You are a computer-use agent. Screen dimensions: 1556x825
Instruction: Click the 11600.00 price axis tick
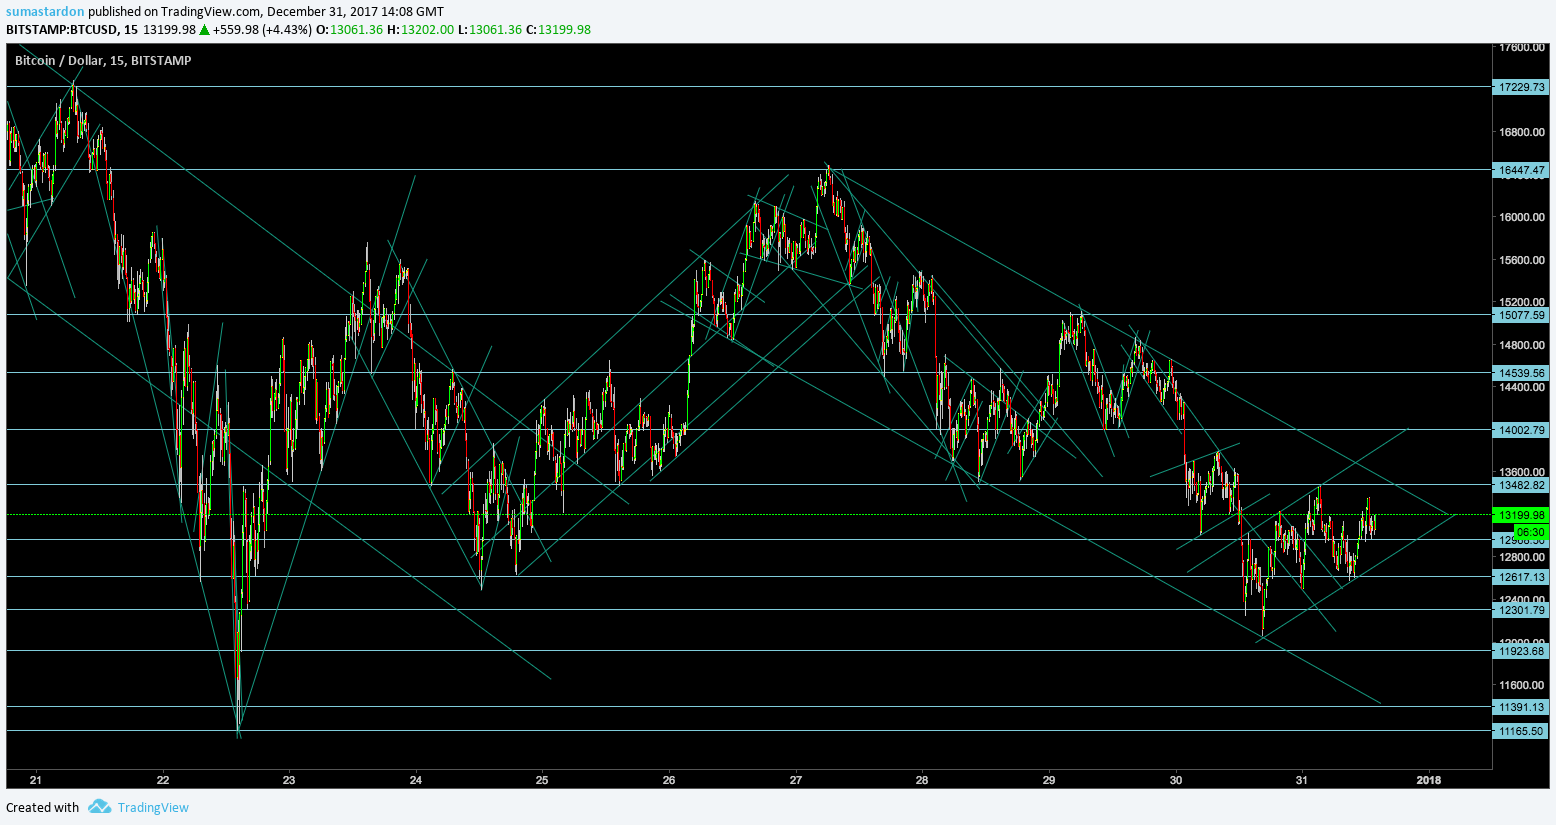(x=1521, y=685)
